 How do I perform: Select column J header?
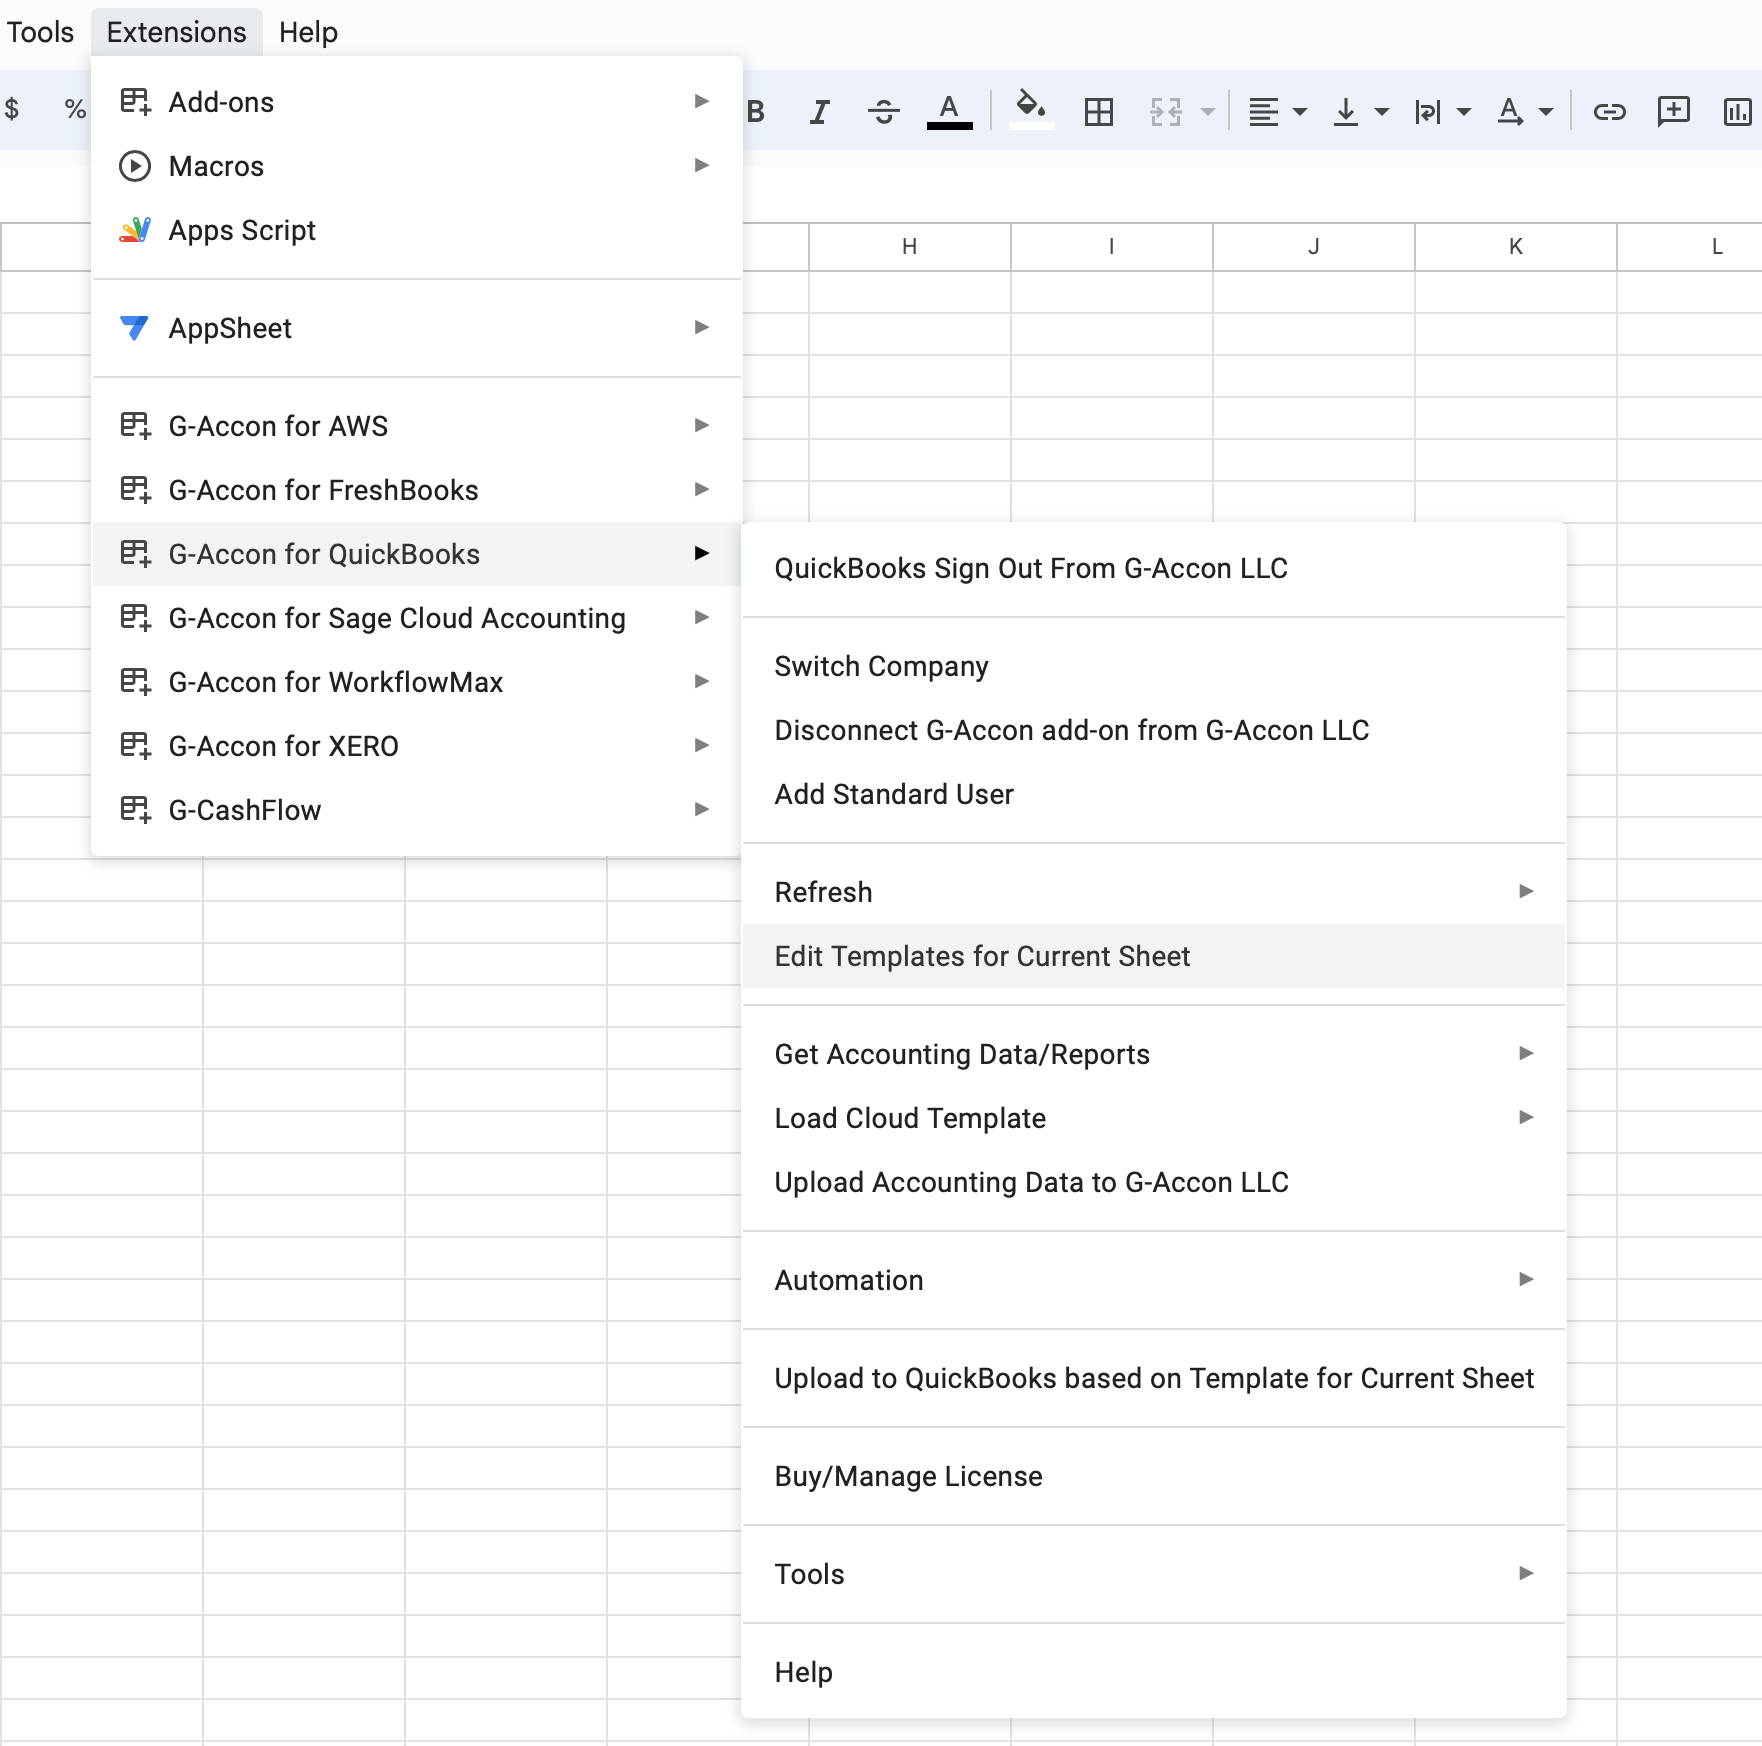(x=1314, y=247)
